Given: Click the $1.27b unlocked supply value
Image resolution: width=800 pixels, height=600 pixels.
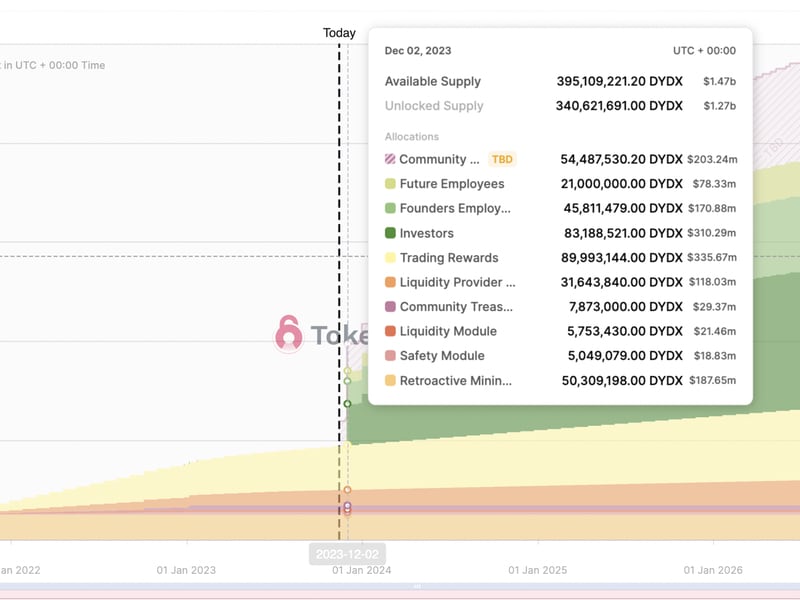Looking at the screenshot, I should click(719, 106).
